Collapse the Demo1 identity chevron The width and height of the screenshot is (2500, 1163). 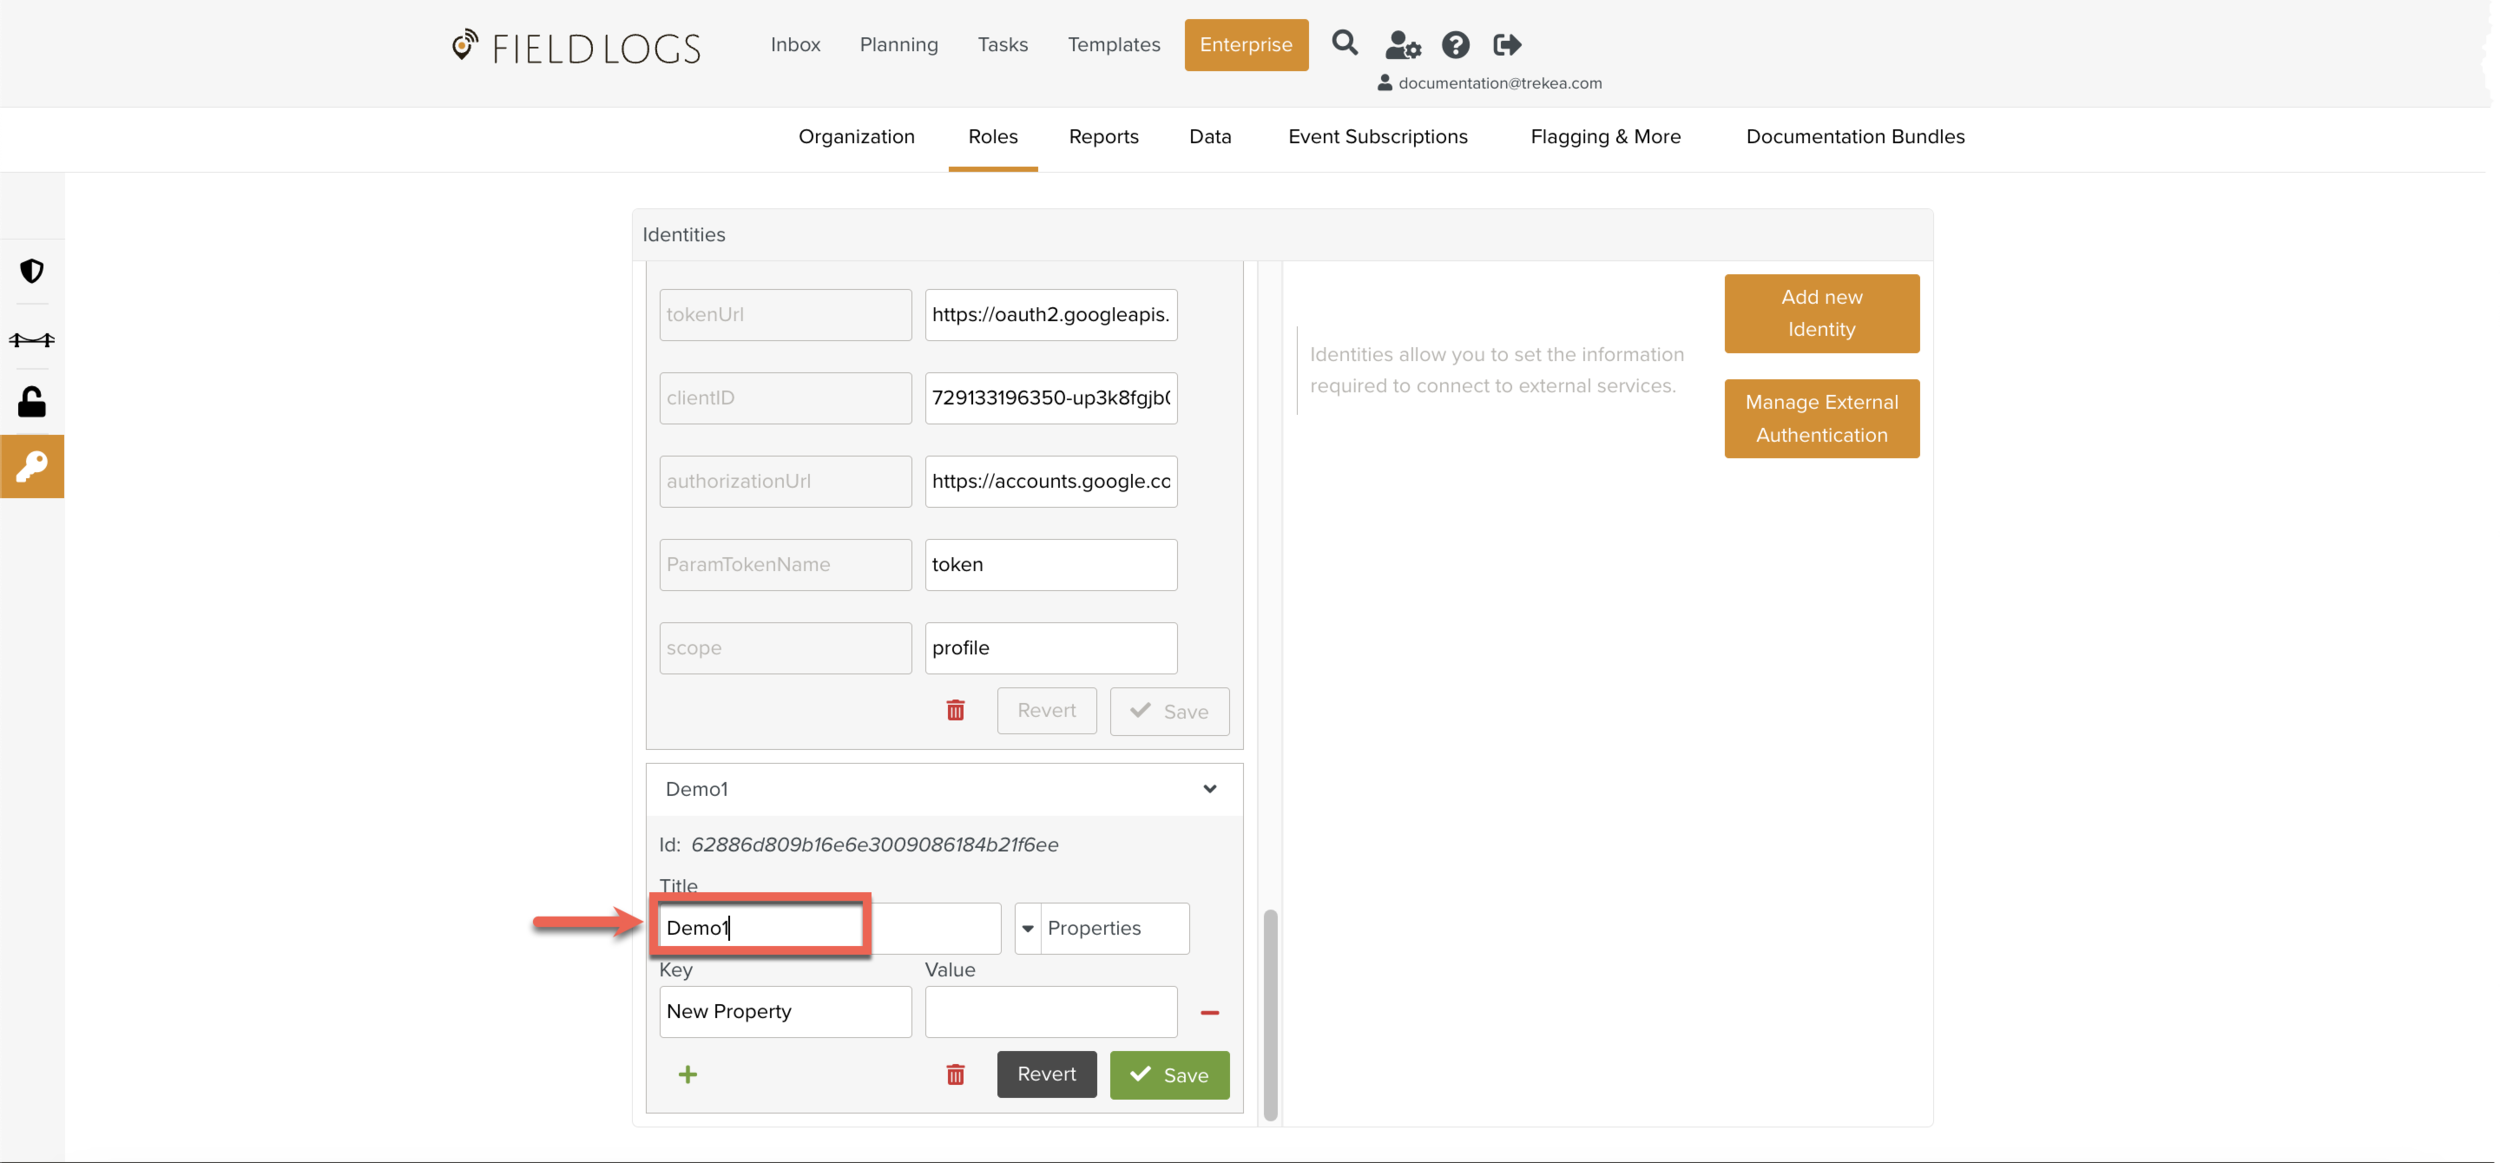(x=1209, y=789)
